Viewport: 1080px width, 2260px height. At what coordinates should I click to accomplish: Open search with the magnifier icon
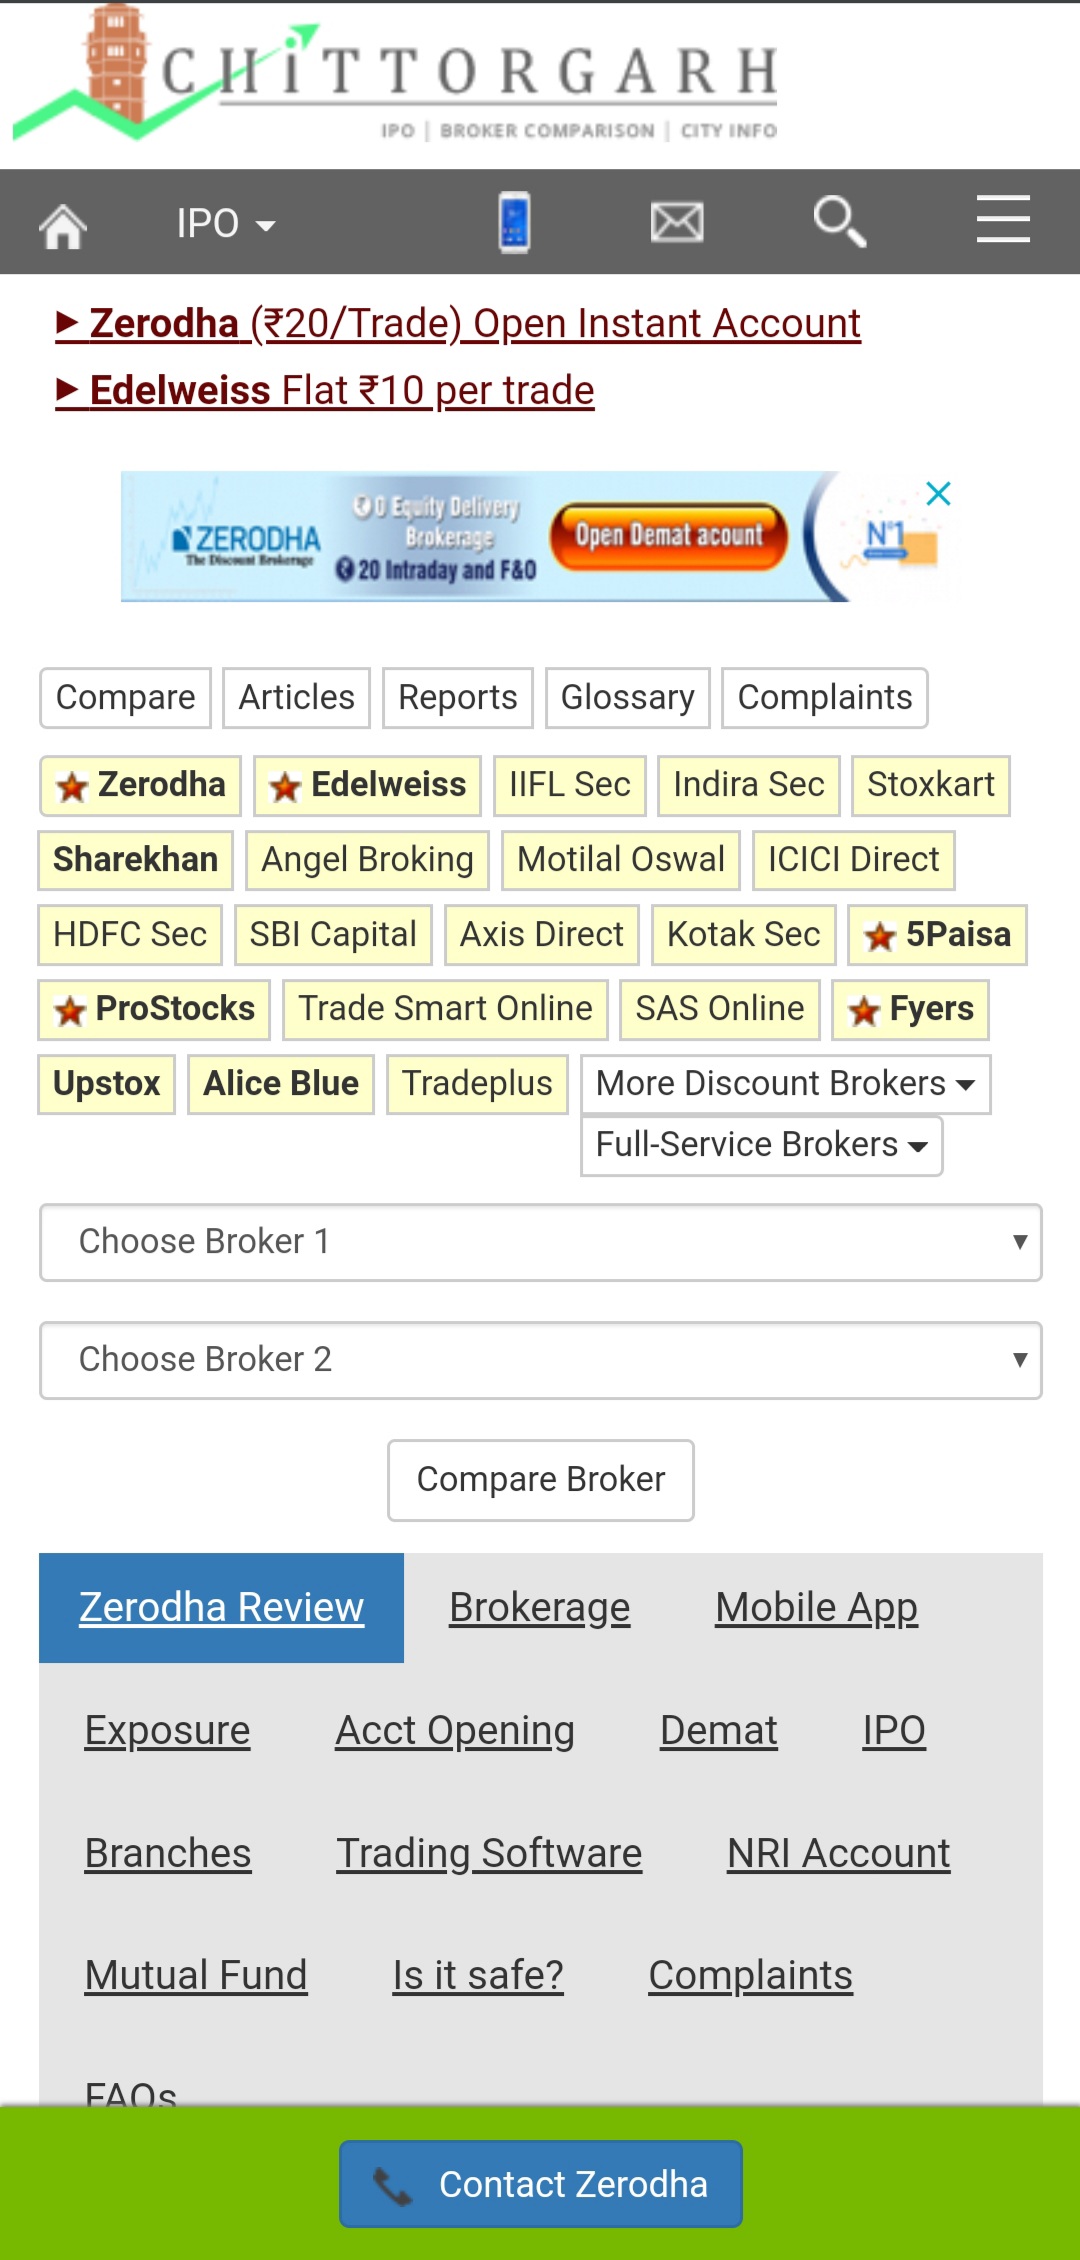point(839,222)
